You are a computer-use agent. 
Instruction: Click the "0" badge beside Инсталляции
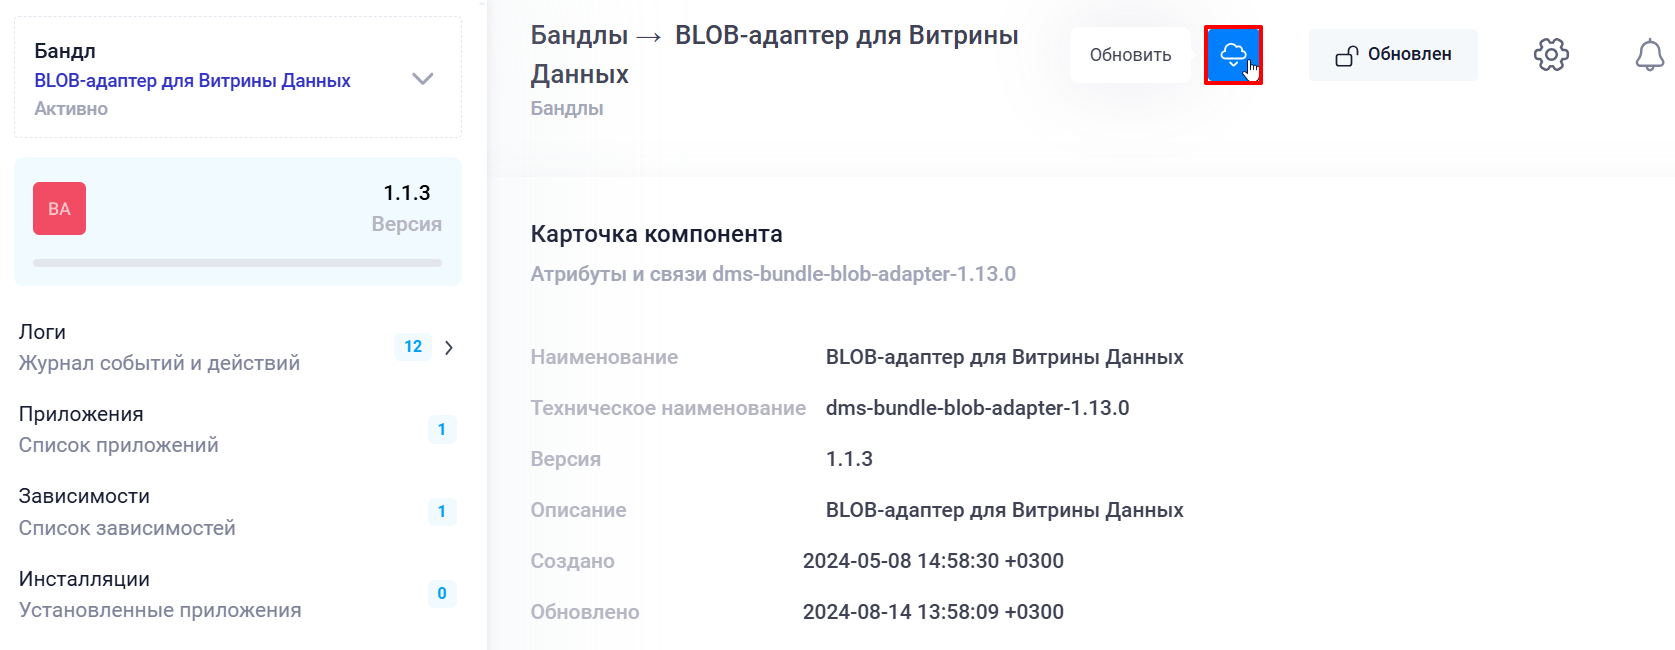(x=443, y=593)
